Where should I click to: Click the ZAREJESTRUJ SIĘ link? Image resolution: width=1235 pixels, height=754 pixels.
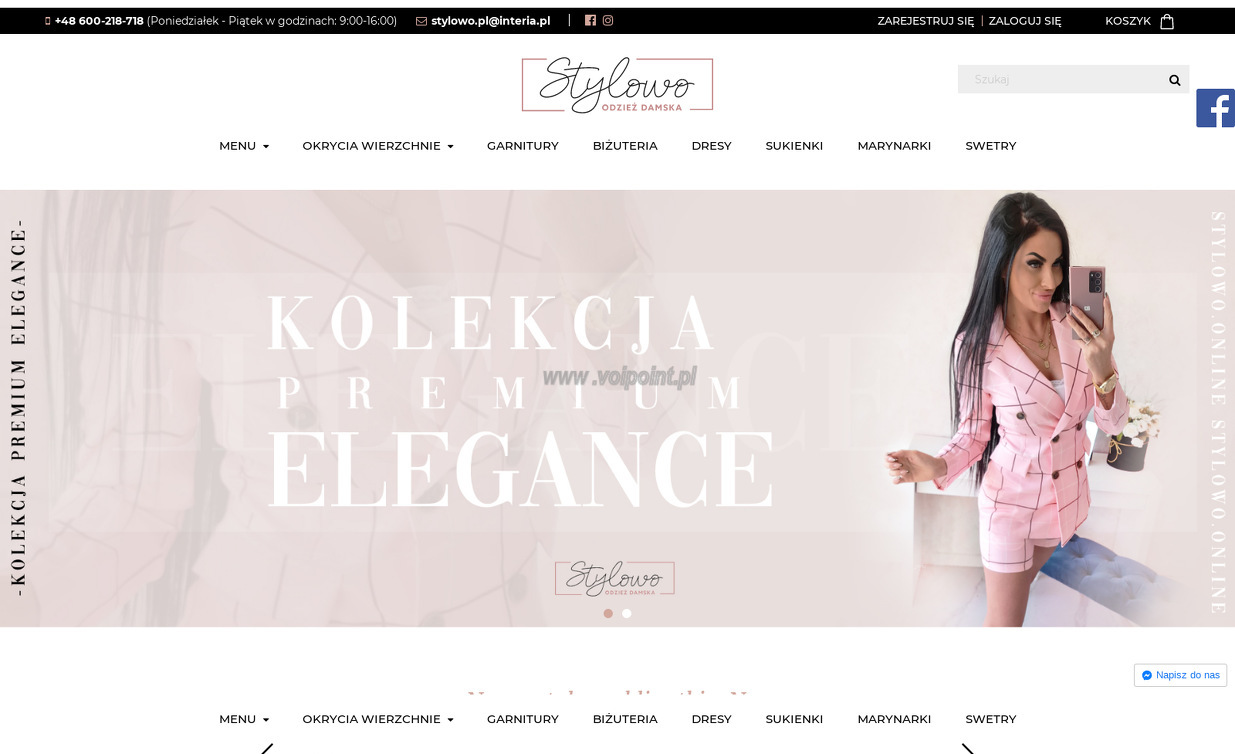925,21
